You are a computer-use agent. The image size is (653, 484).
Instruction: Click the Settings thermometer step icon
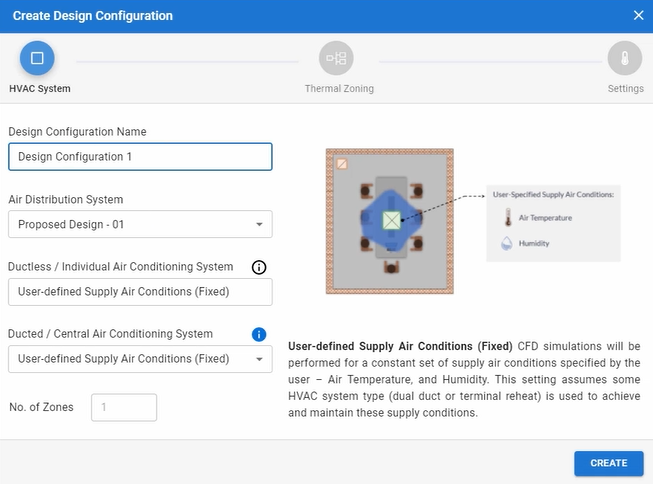pyautogui.click(x=624, y=58)
